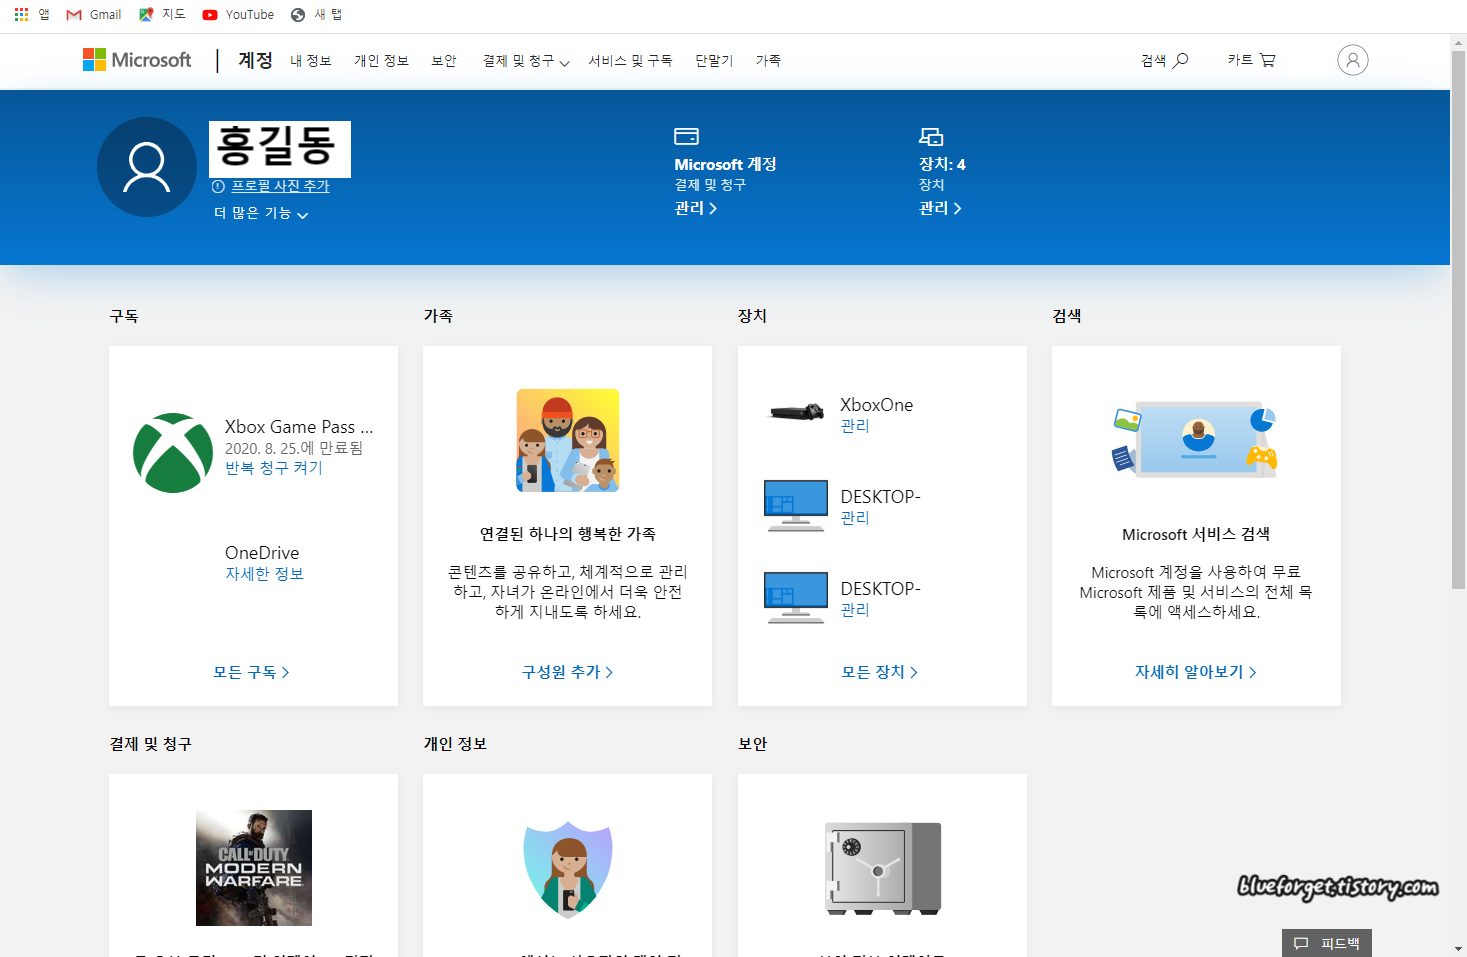The width and height of the screenshot is (1467, 957).
Task: Open the 서비스 및 구독 nav item
Action: click(630, 61)
